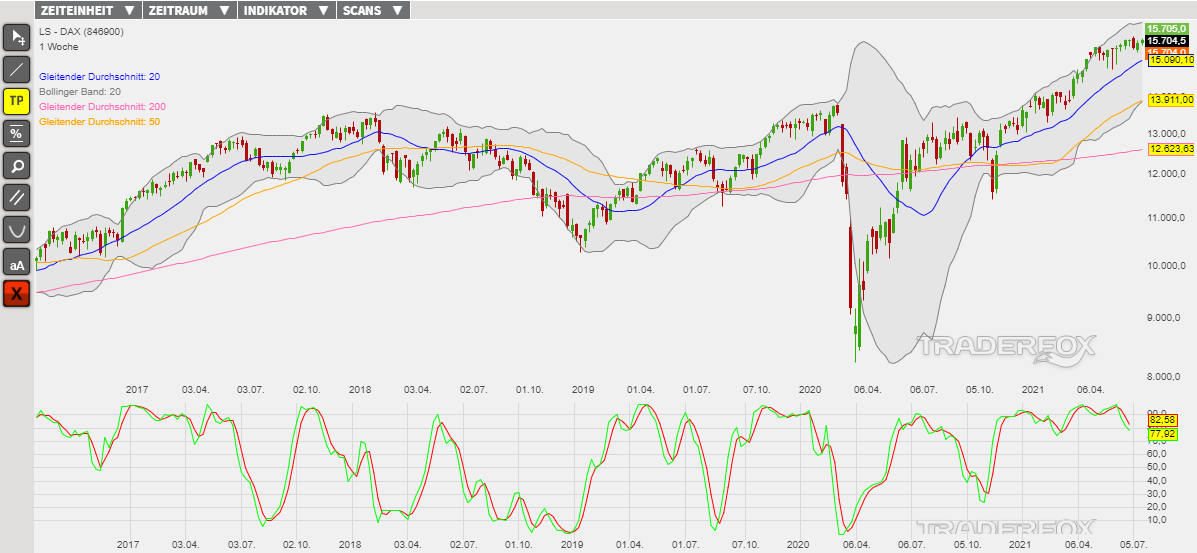Open the INDIKATOR dropdown list
The width and height of the screenshot is (1197, 553).
click(286, 11)
